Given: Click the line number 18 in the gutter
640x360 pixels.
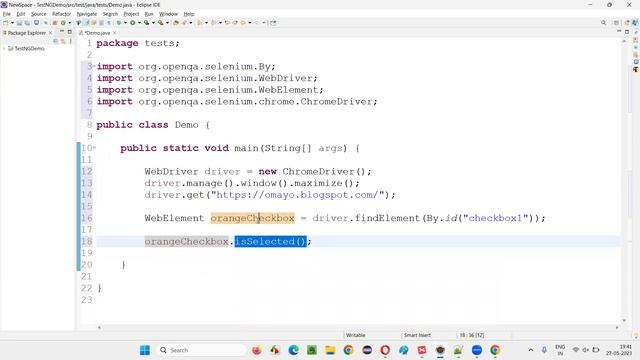Looking at the screenshot, I should point(87,241).
